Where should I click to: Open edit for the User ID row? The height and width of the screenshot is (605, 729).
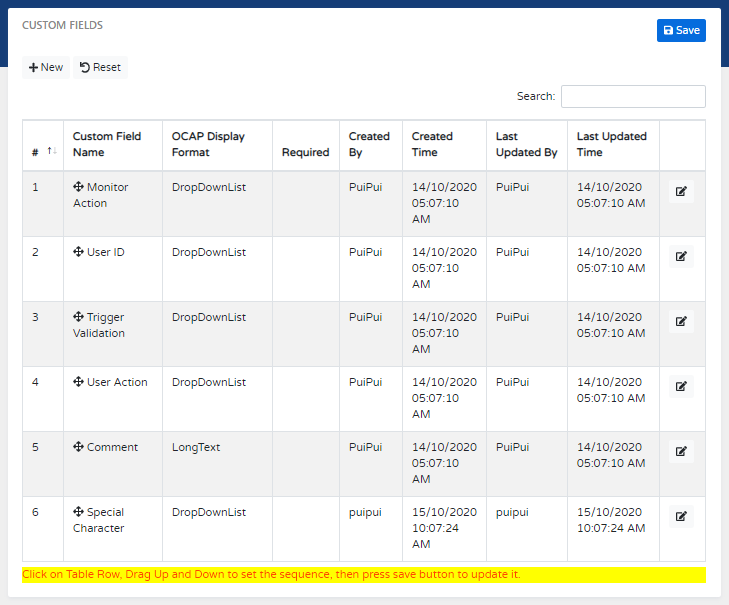coord(681,257)
